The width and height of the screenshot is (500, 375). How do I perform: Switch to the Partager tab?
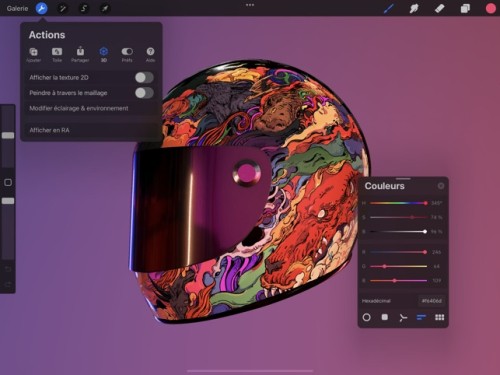click(x=80, y=55)
